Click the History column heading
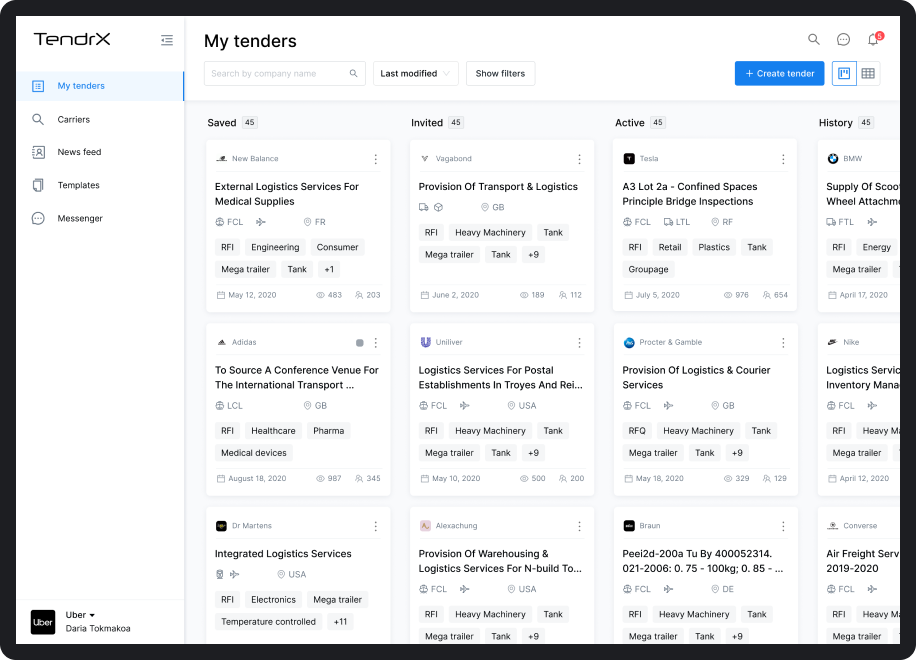Image resolution: width=916 pixels, height=660 pixels. [x=835, y=123]
